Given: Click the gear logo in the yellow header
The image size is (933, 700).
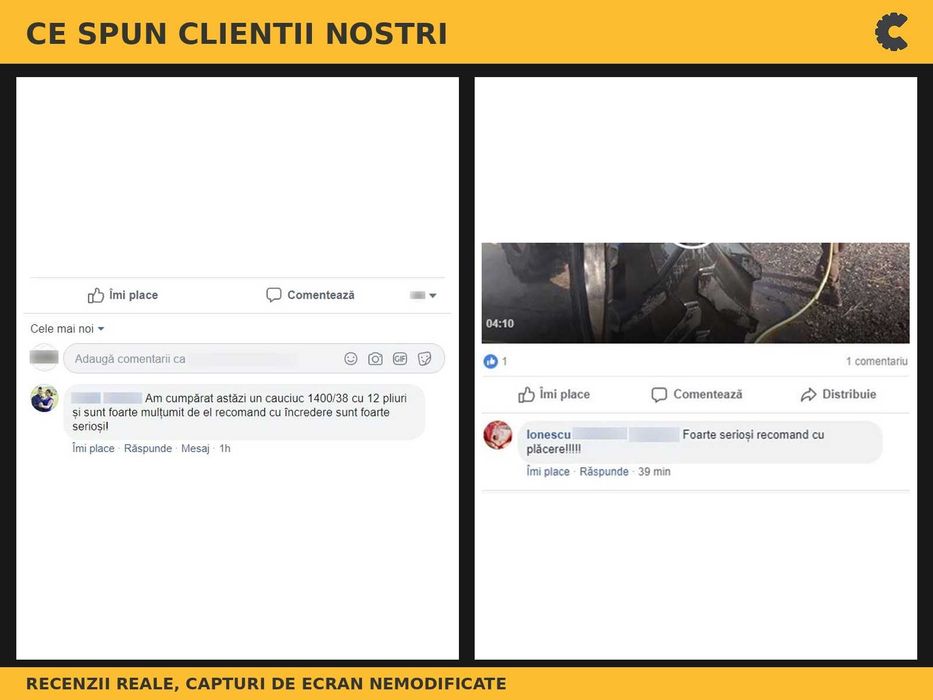Looking at the screenshot, I should (891, 32).
